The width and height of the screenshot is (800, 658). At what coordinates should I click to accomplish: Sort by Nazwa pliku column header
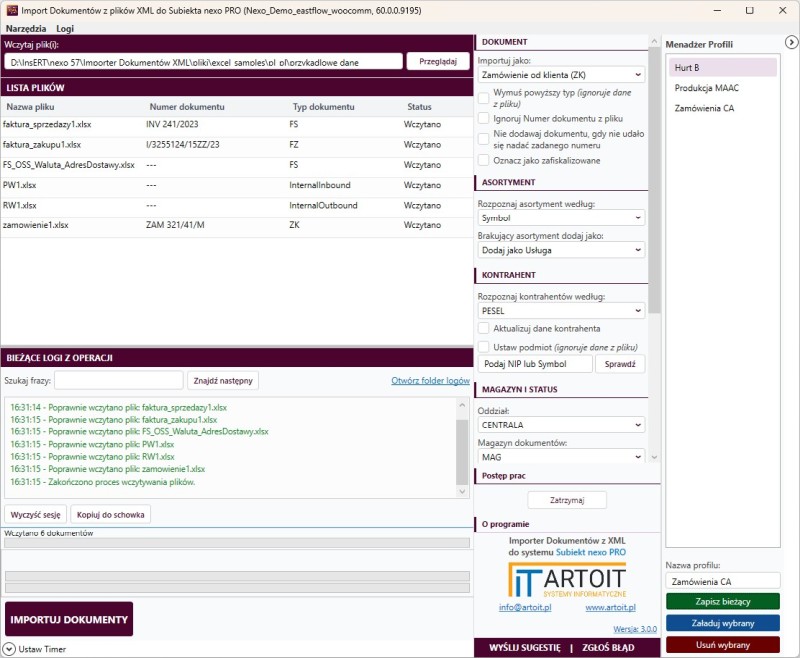(x=30, y=107)
